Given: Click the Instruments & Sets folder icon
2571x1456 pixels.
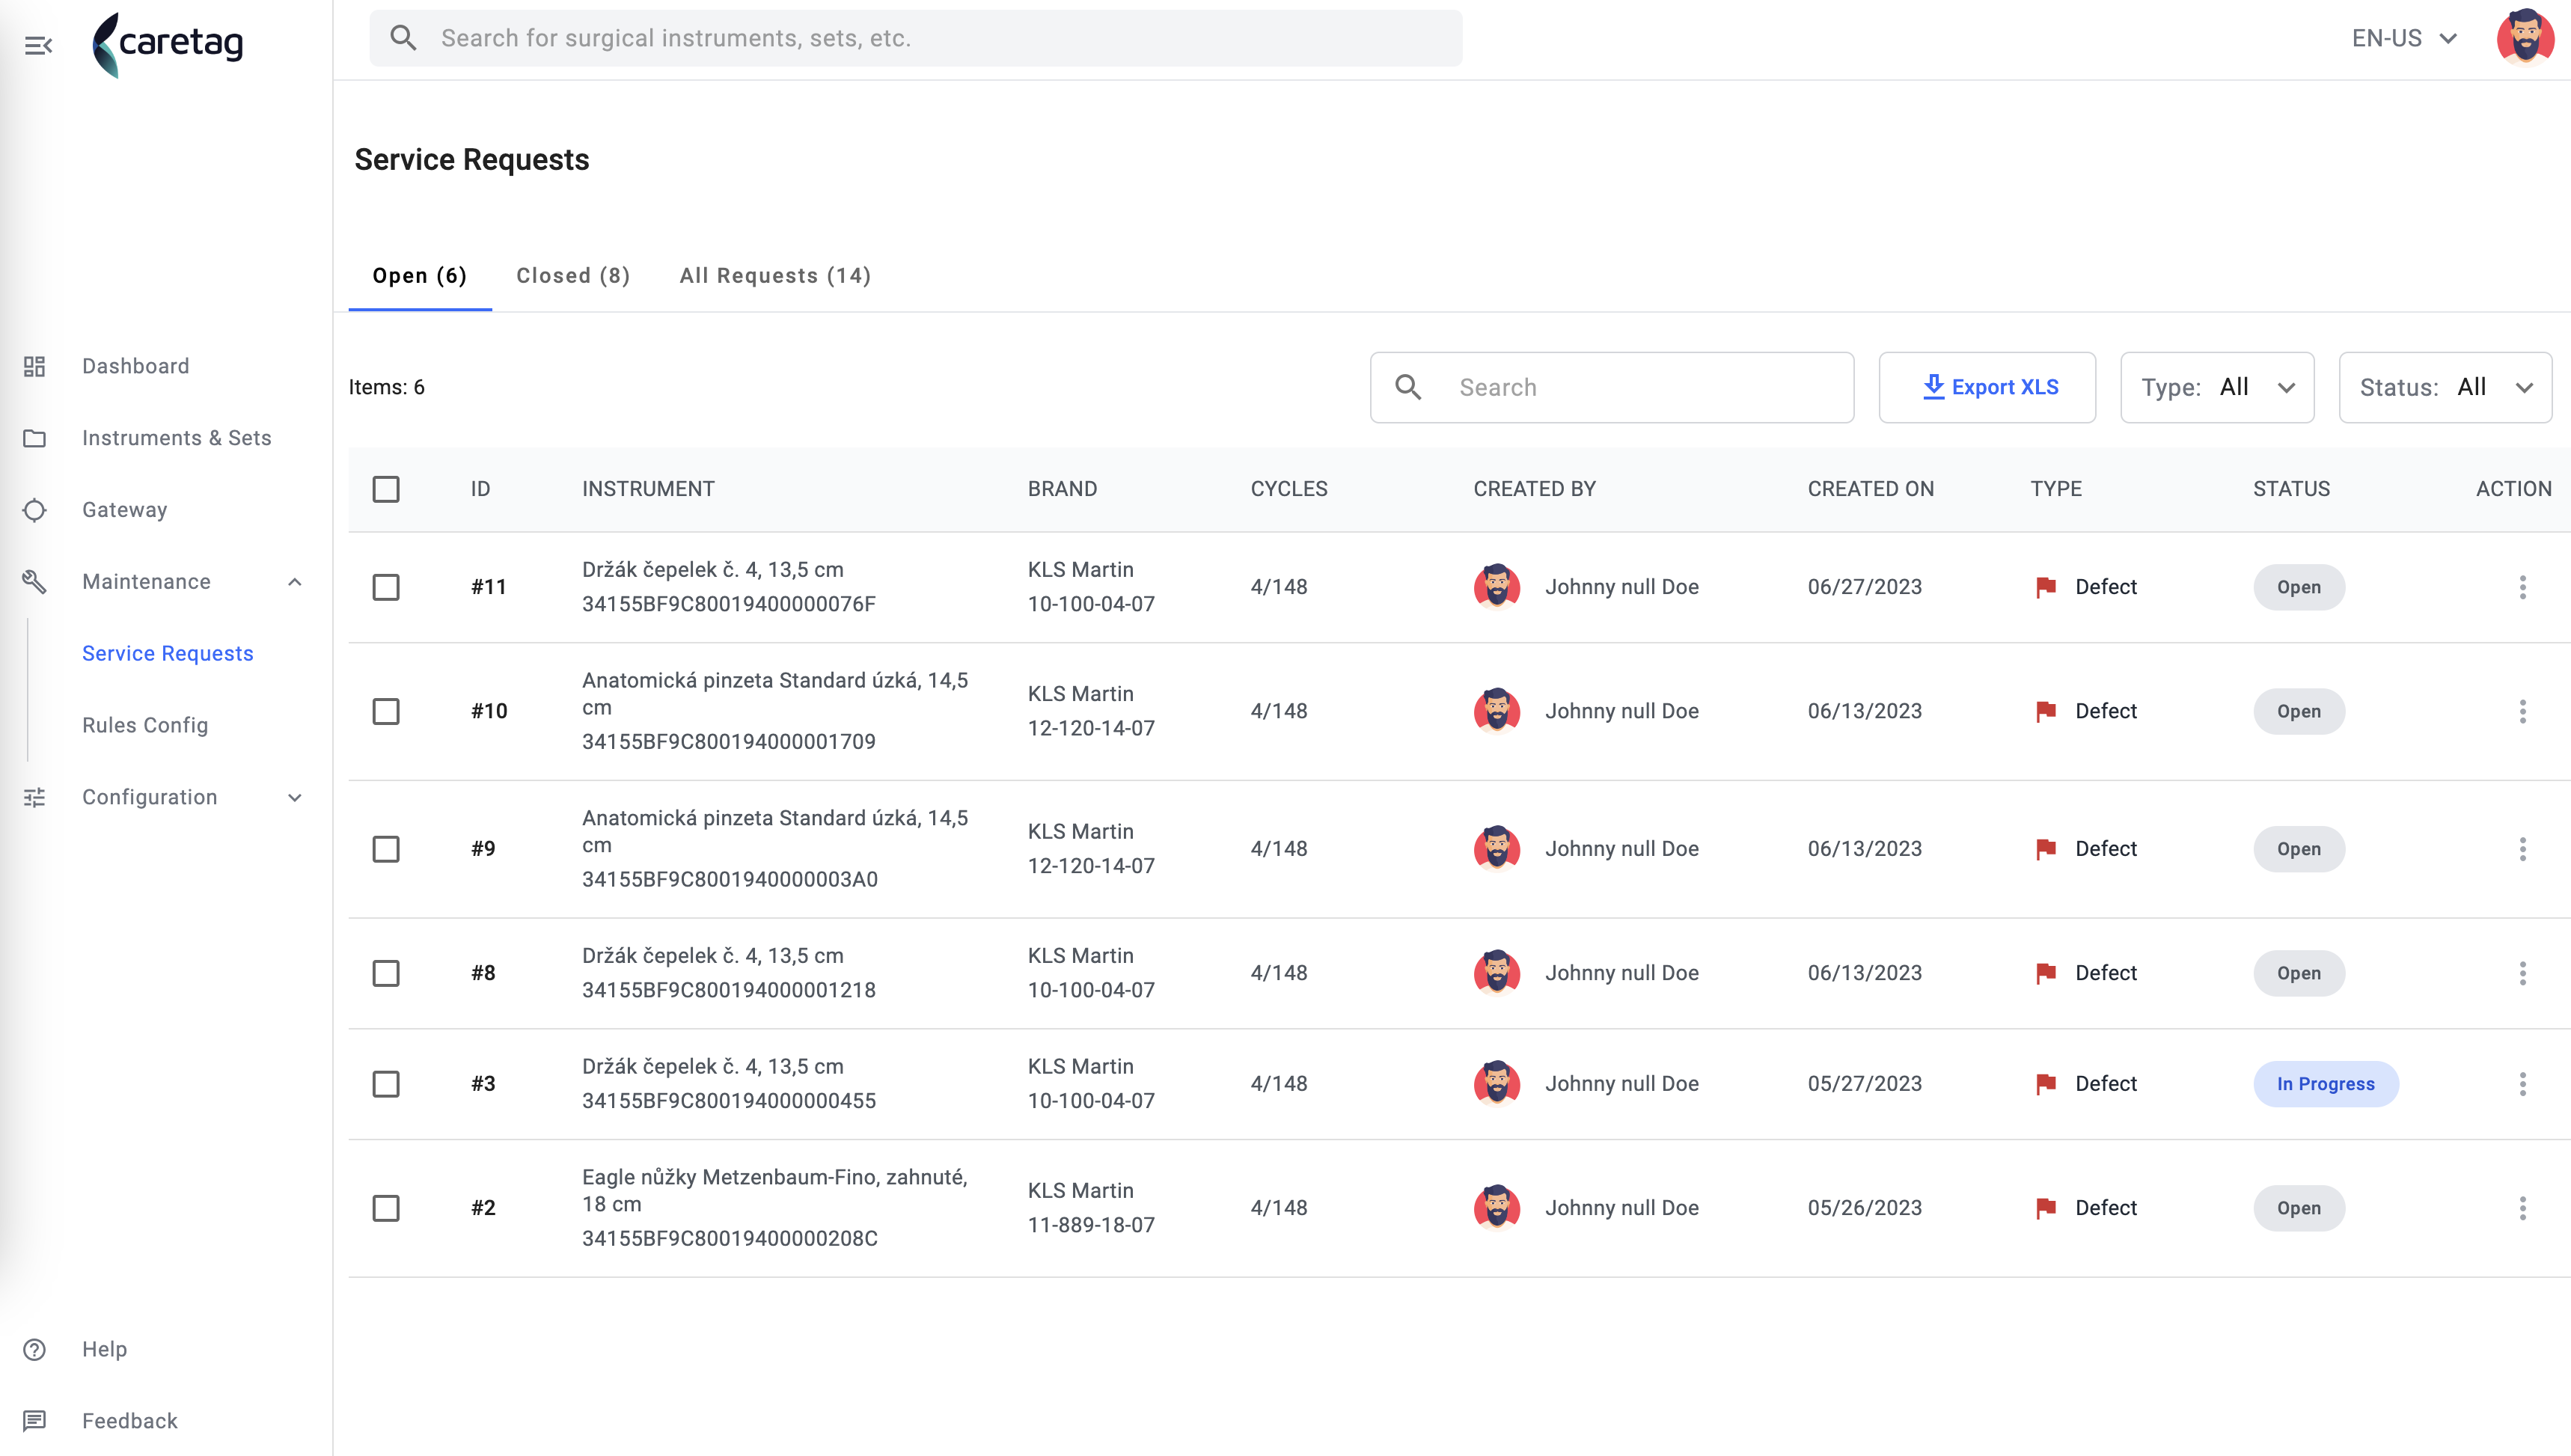Looking at the screenshot, I should (35, 438).
